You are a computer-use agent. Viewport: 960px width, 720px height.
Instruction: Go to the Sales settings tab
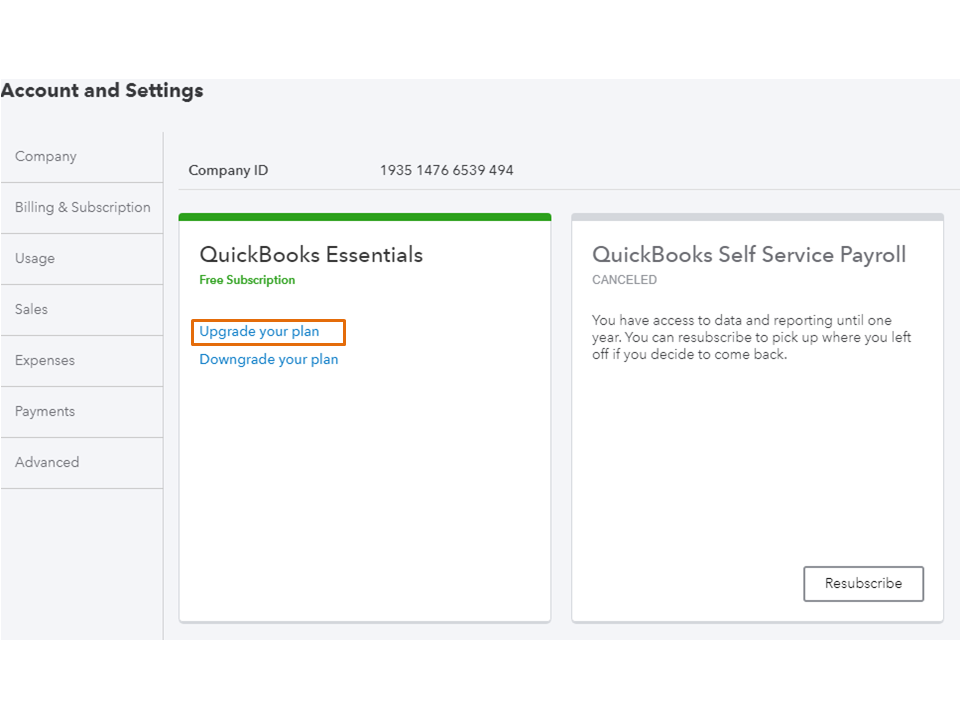pyautogui.click(x=31, y=310)
